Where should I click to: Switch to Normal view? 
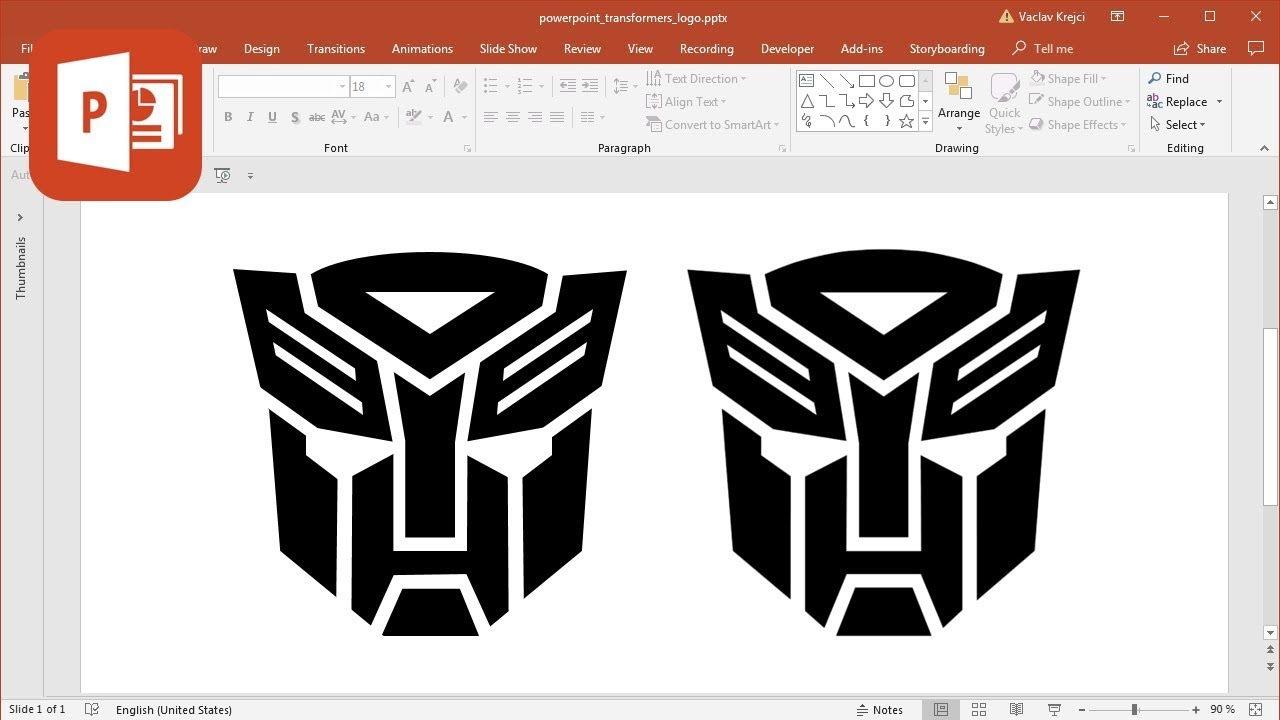point(941,709)
